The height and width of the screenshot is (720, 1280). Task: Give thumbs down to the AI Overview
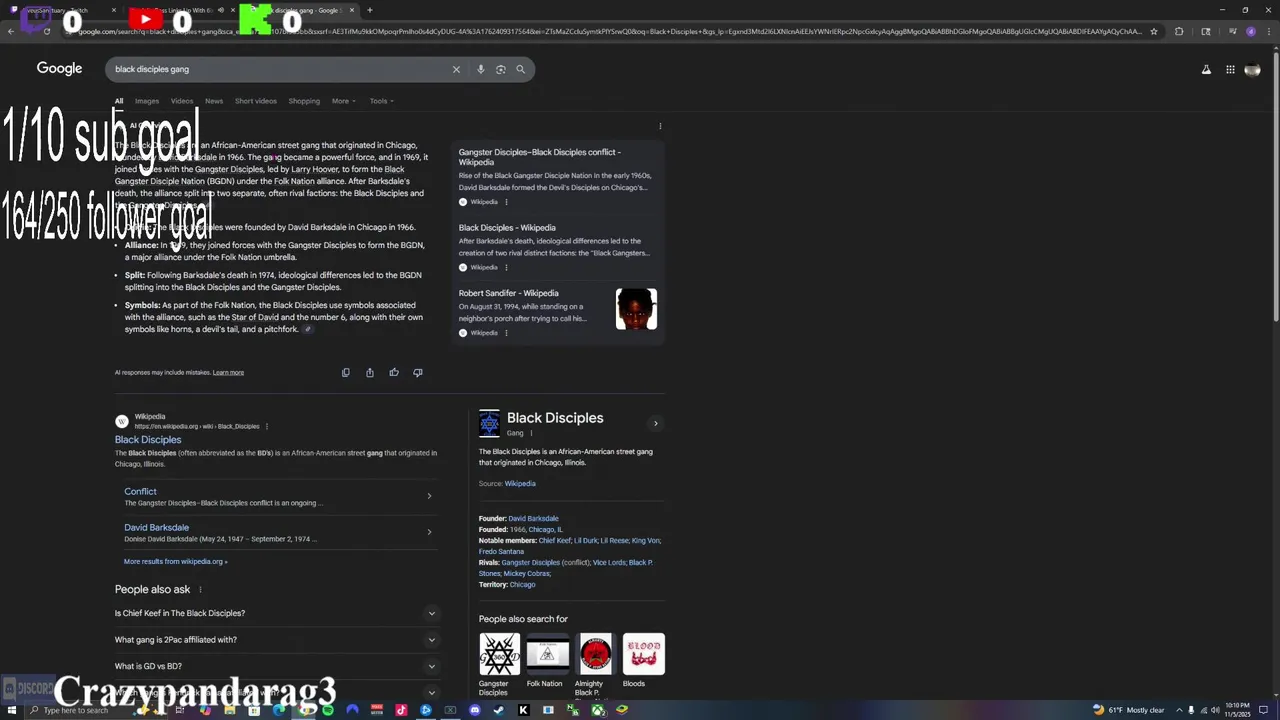[x=418, y=372]
